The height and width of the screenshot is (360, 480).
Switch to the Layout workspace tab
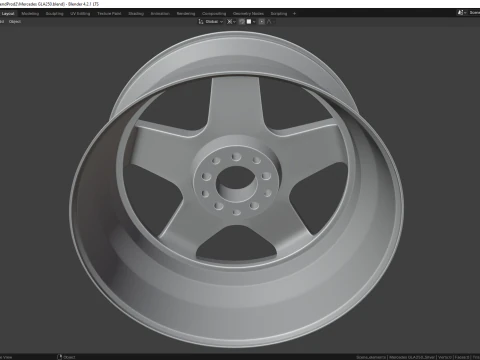(8, 14)
